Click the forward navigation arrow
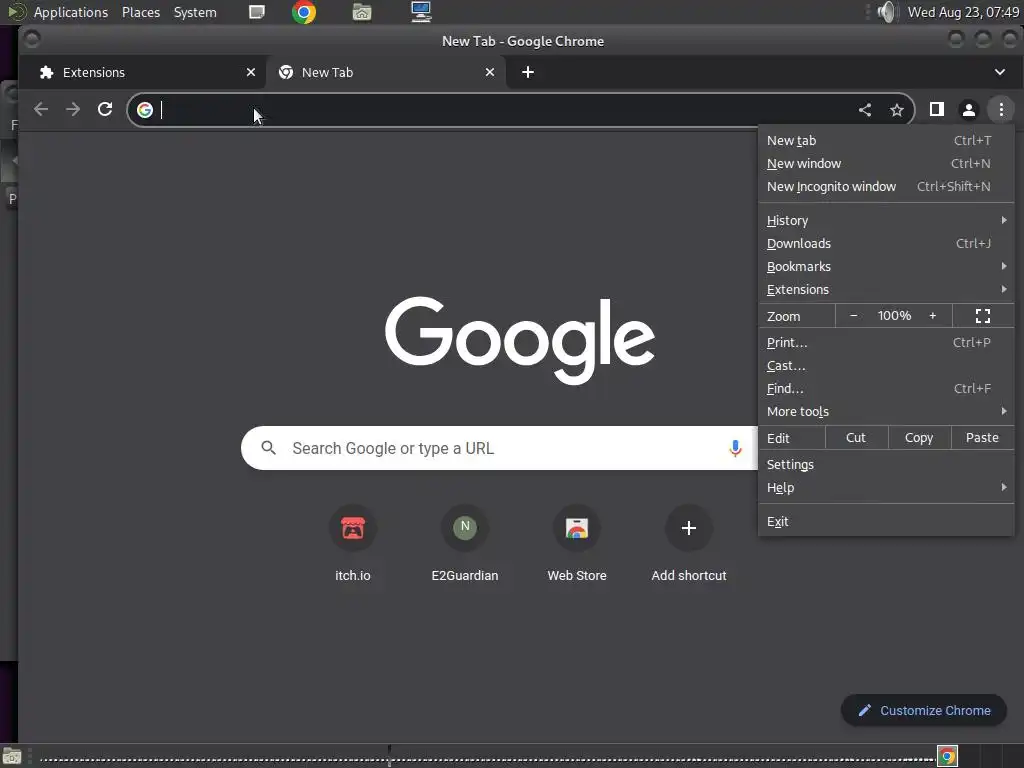 pyautogui.click(x=73, y=110)
